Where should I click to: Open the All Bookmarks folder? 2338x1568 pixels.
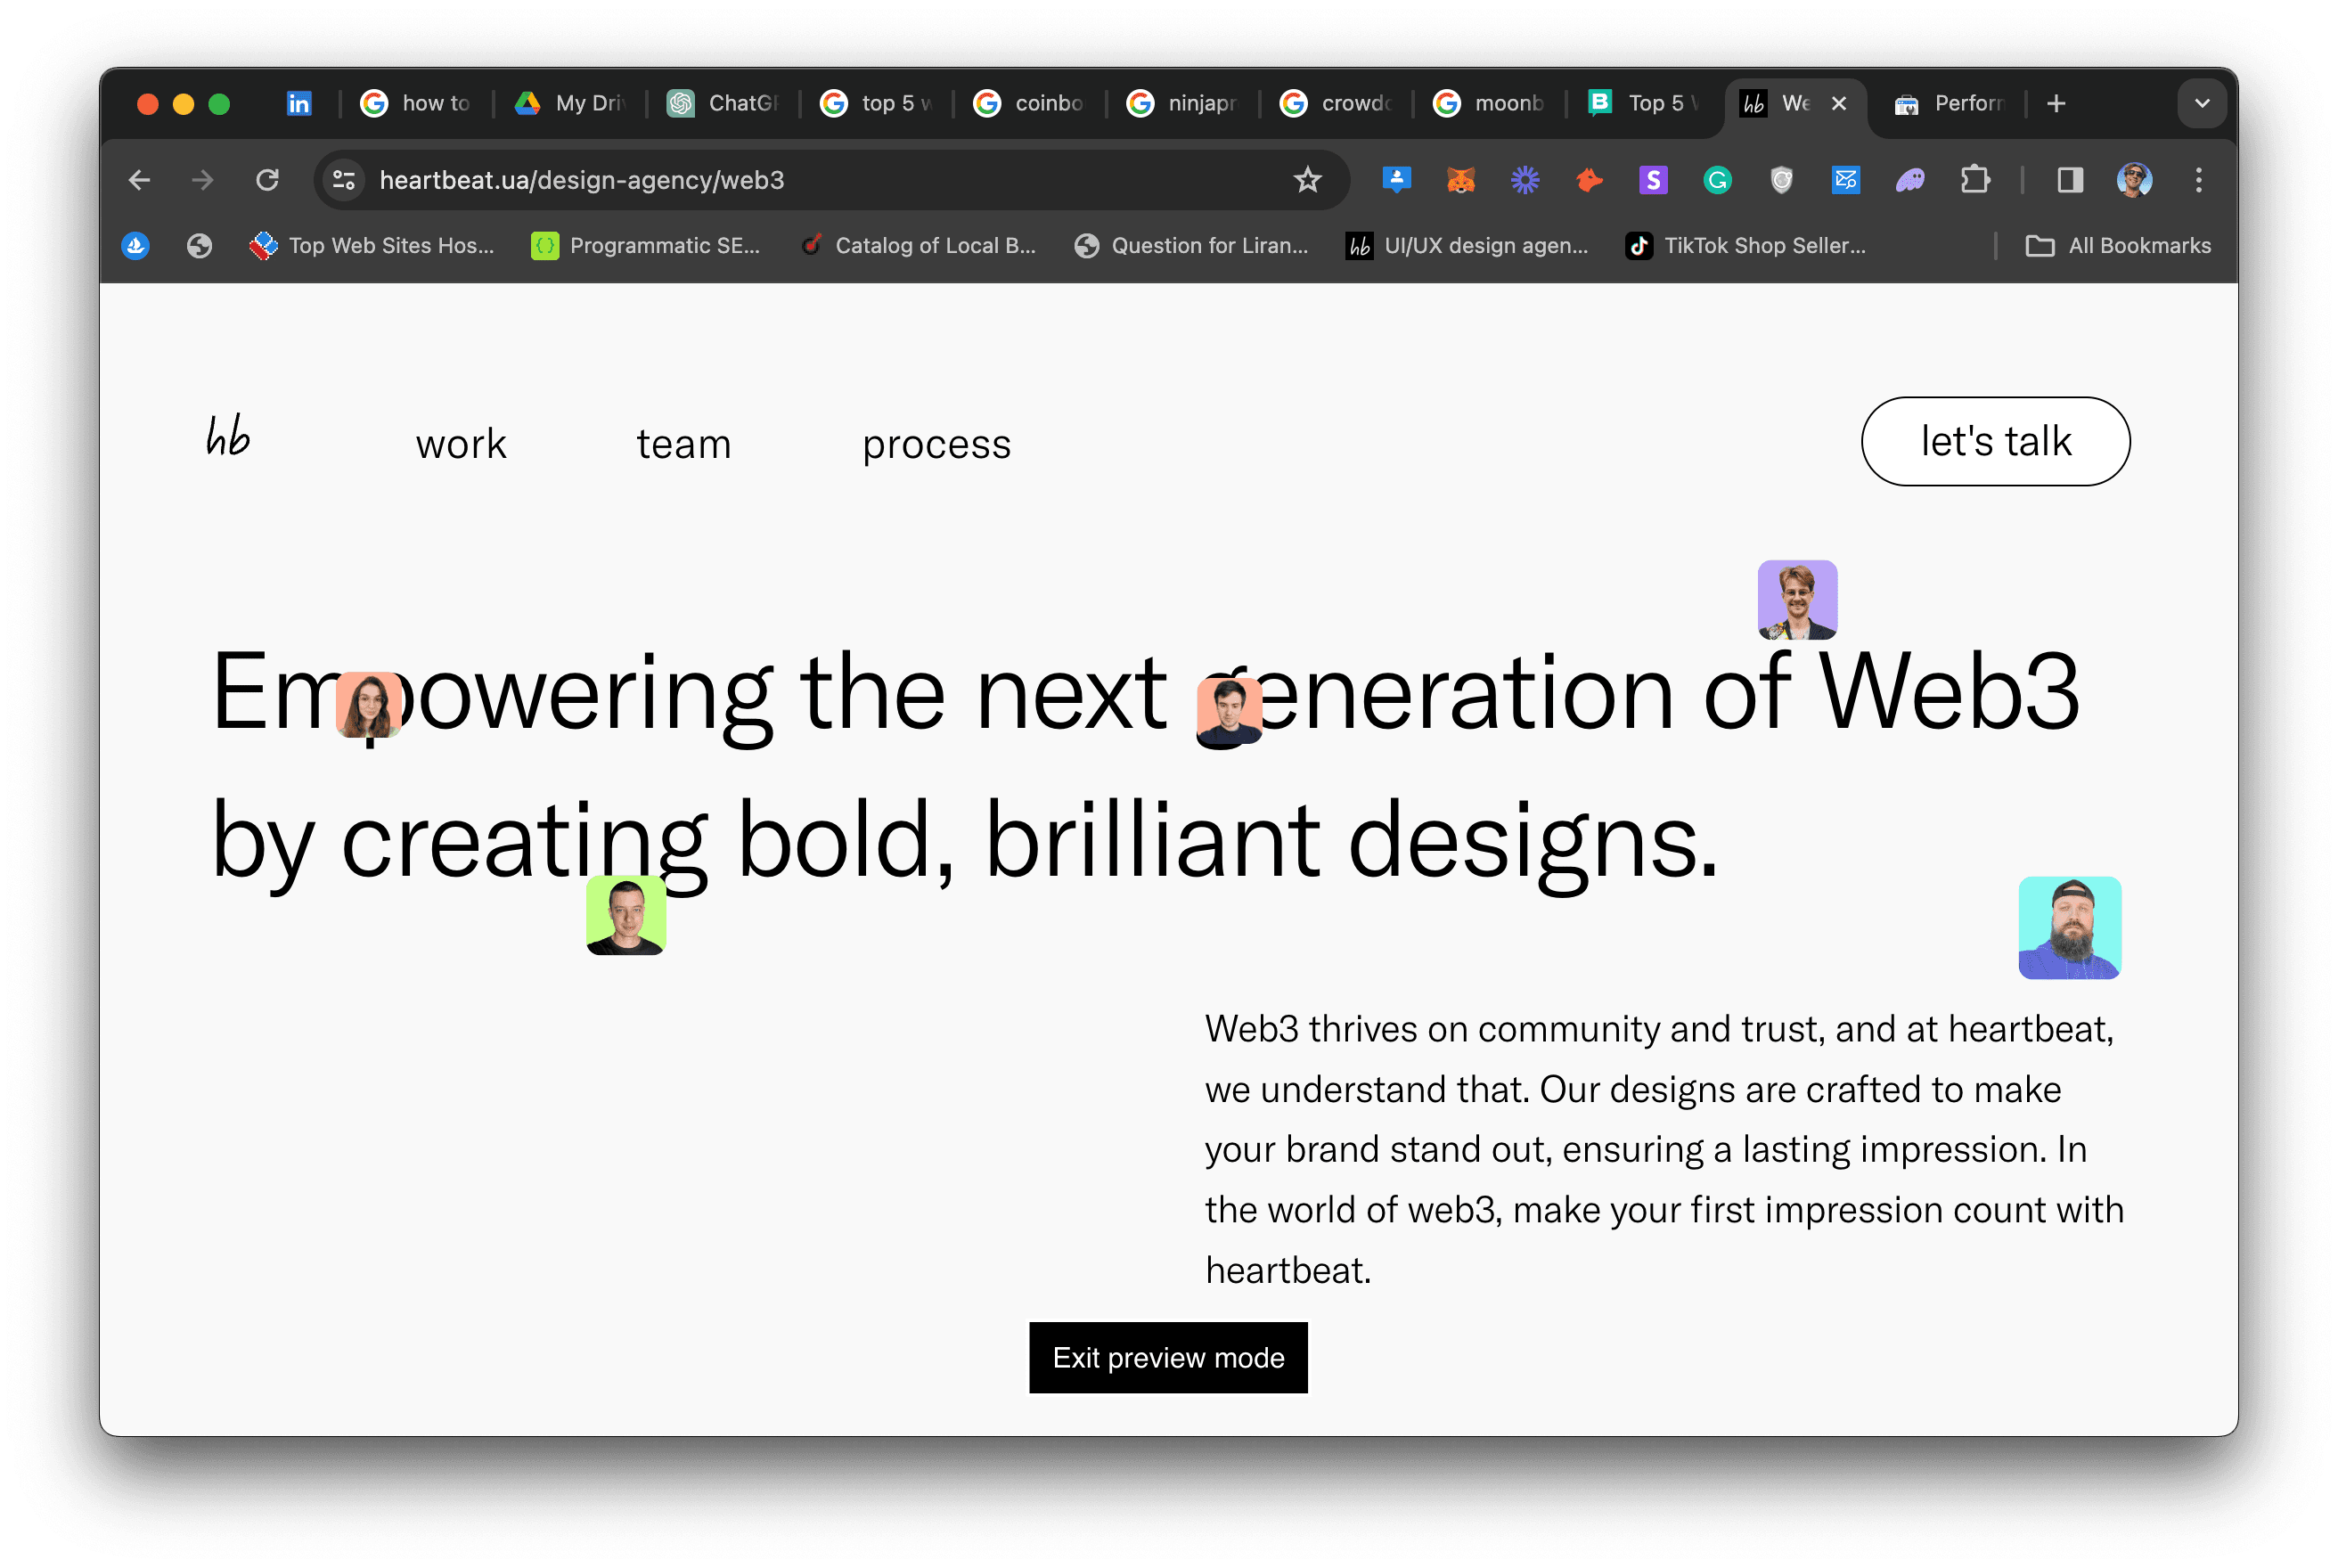pos(2118,246)
